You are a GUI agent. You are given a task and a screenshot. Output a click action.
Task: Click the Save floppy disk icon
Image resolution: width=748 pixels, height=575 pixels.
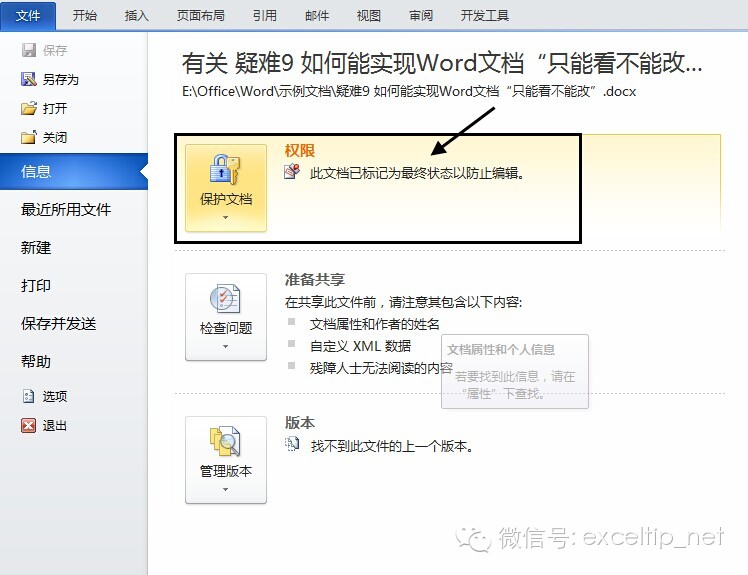click(x=29, y=50)
